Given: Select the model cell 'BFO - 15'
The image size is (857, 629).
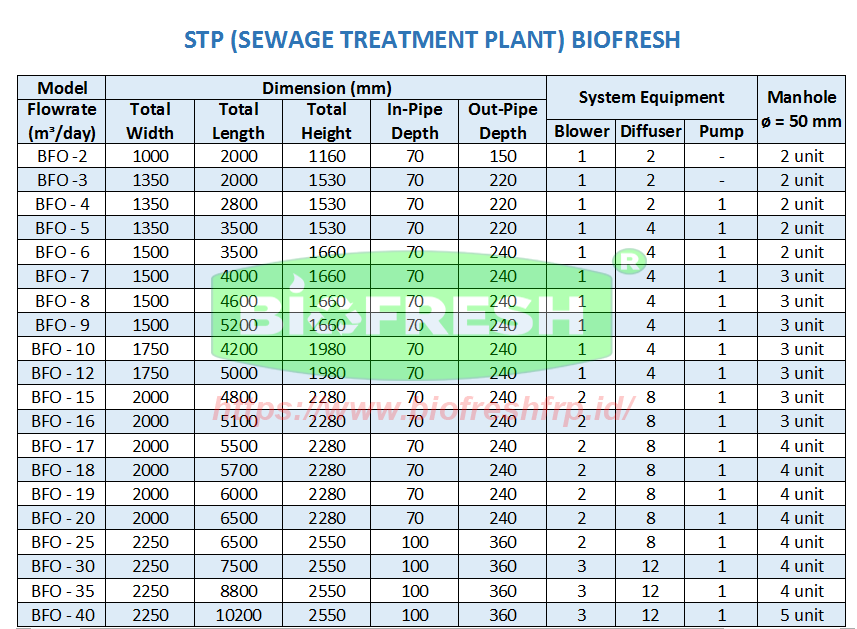Looking at the screenshot, I should coord(62,397).
